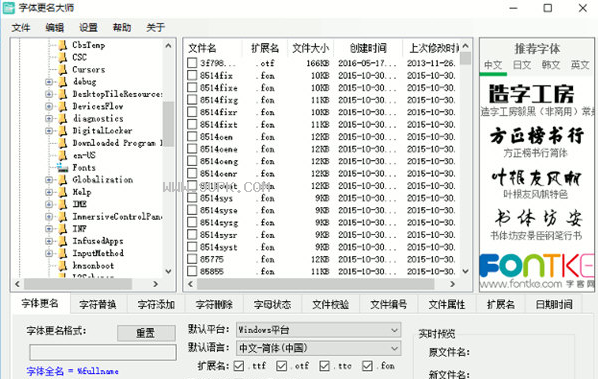Click the font rename format input field

point(103,352)
